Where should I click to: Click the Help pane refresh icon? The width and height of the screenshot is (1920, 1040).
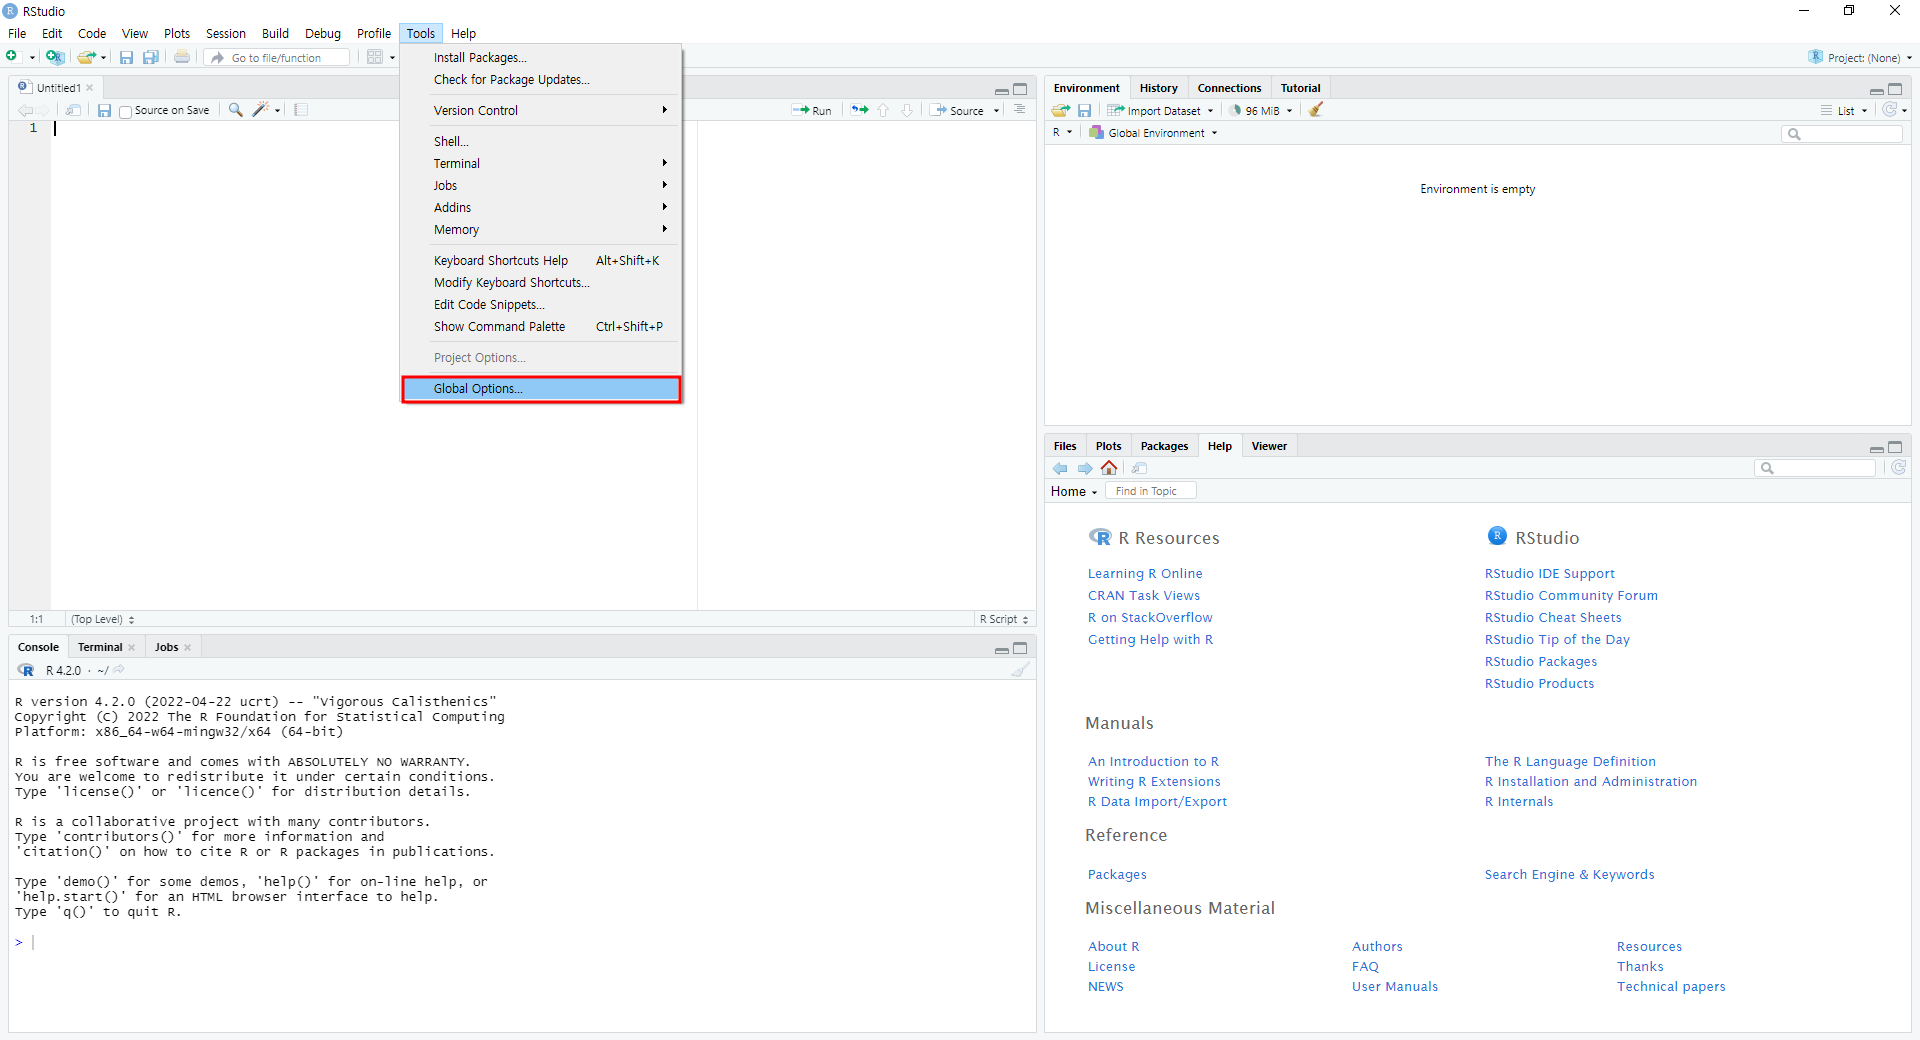1899,467
